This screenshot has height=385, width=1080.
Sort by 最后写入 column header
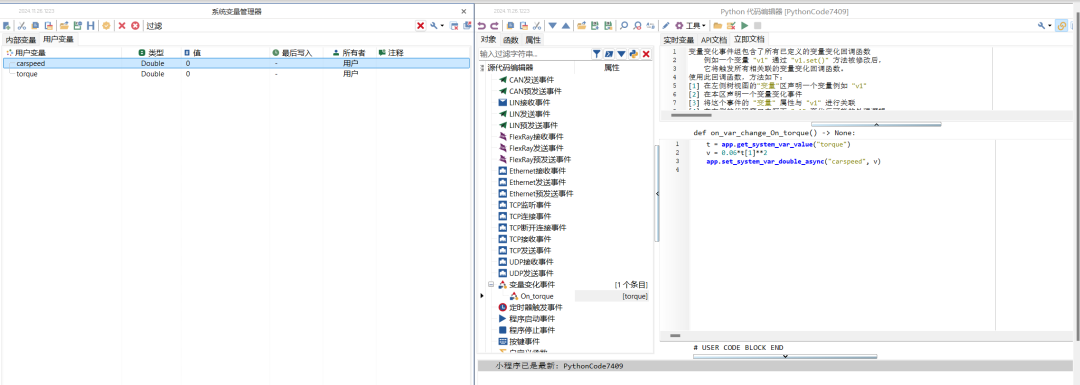(296, 52)
